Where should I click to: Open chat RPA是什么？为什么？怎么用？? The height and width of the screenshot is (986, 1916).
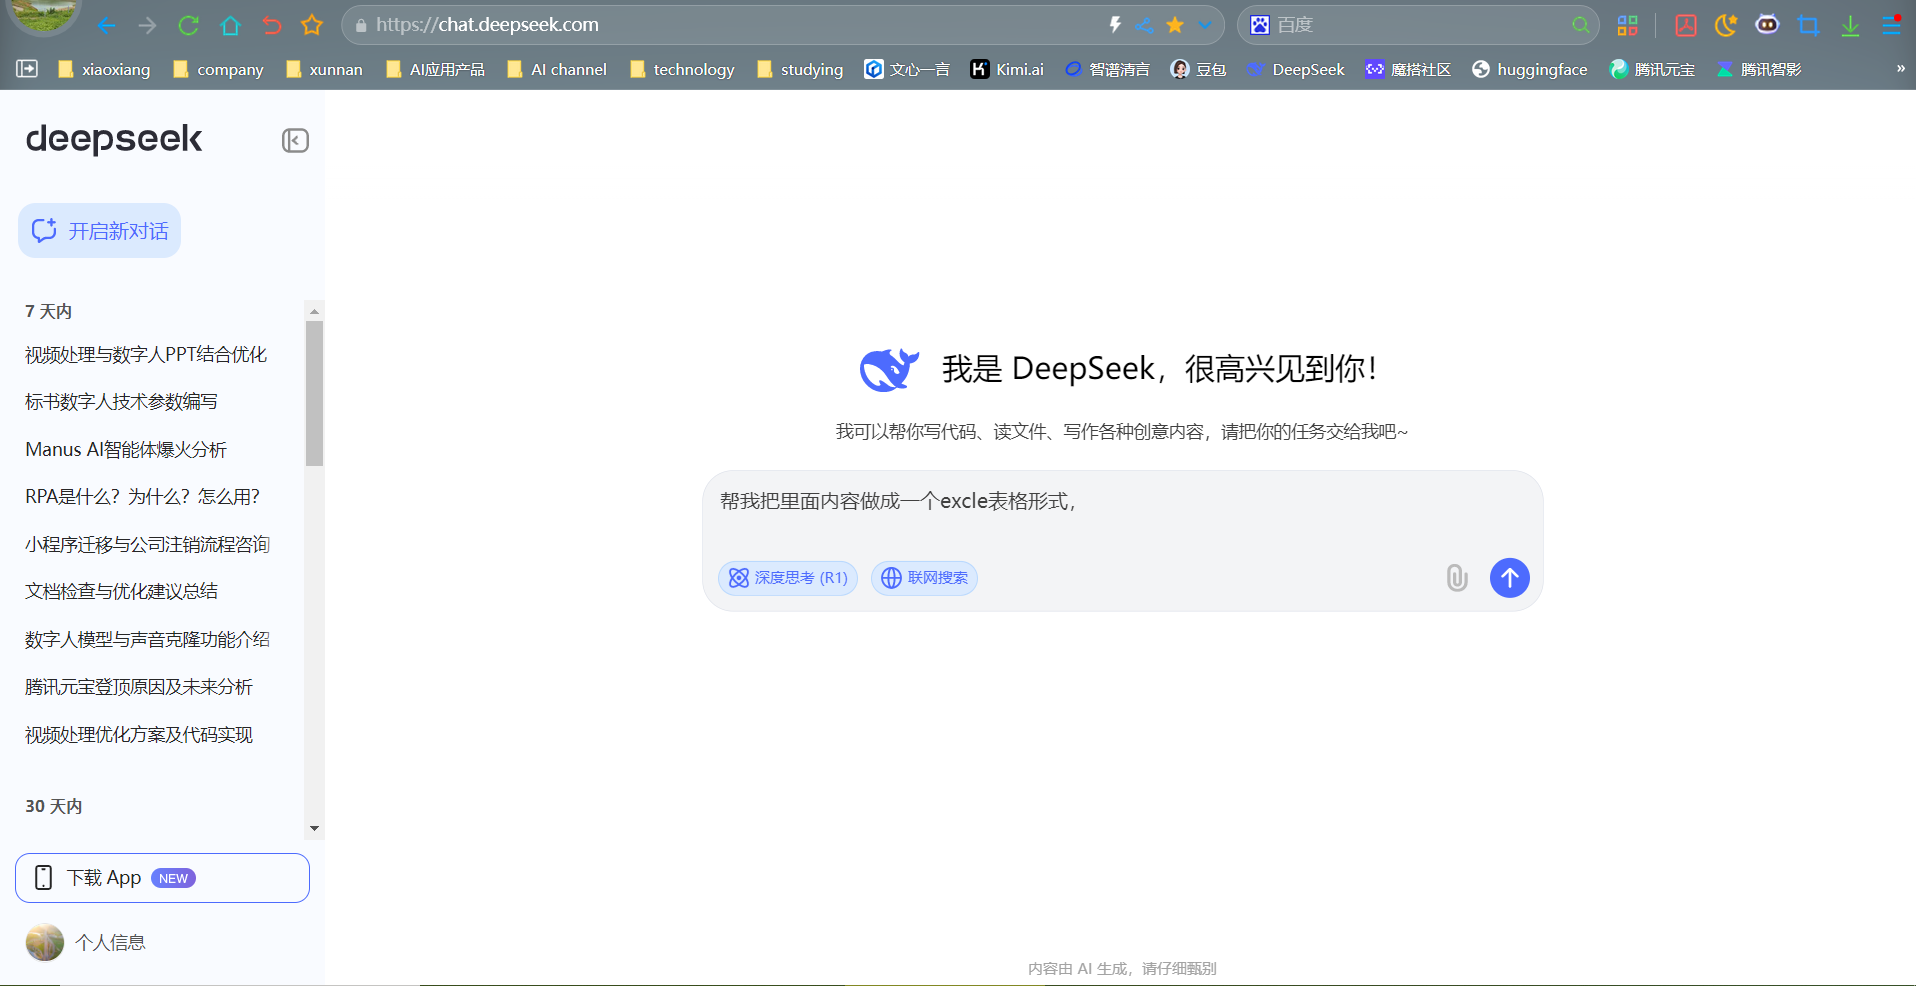(143, 496)
